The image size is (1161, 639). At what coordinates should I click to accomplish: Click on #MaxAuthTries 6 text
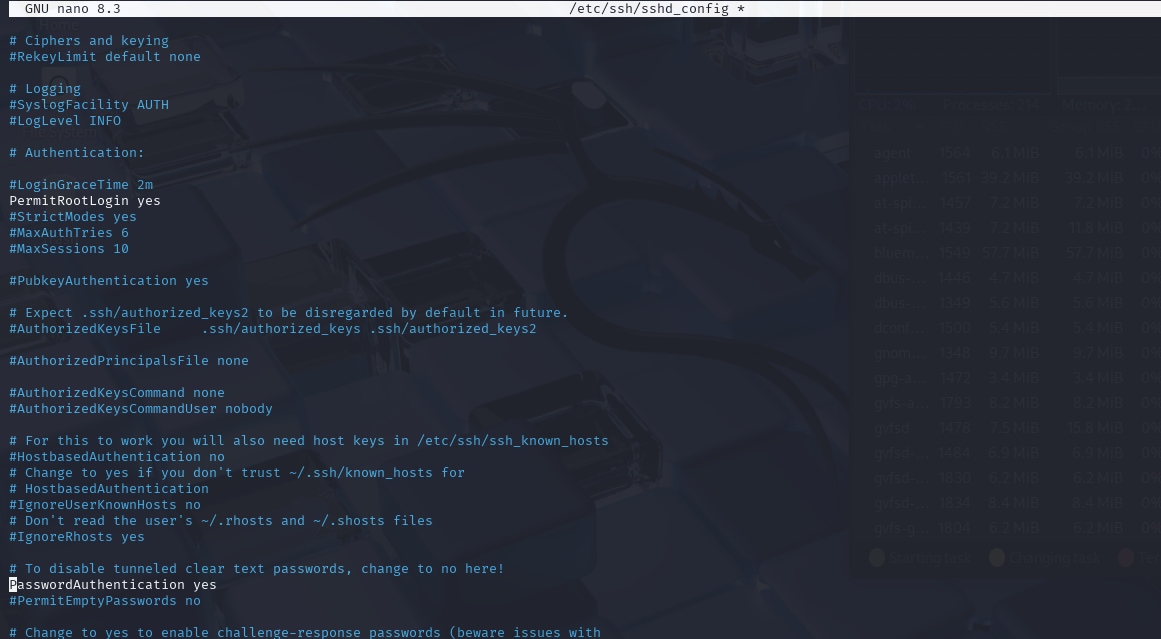click(x=68, y=233)
